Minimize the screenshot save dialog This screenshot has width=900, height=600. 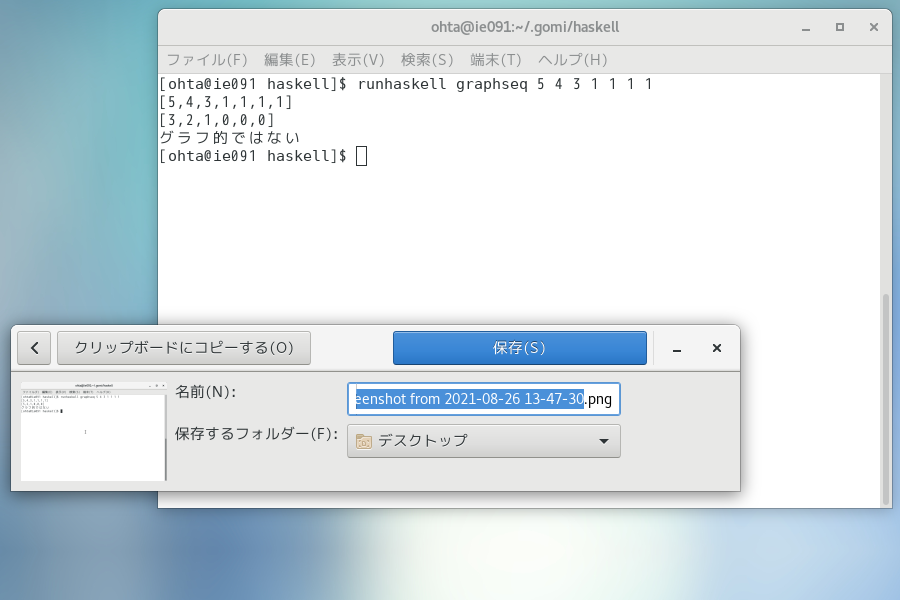[x=677, y=348]
